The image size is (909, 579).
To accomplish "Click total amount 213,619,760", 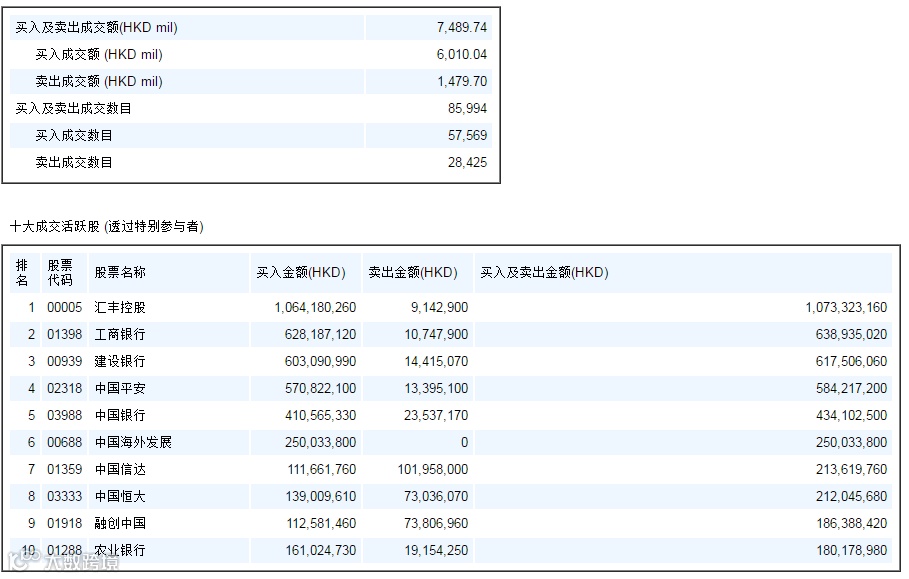I will click(x=852, y=469).
